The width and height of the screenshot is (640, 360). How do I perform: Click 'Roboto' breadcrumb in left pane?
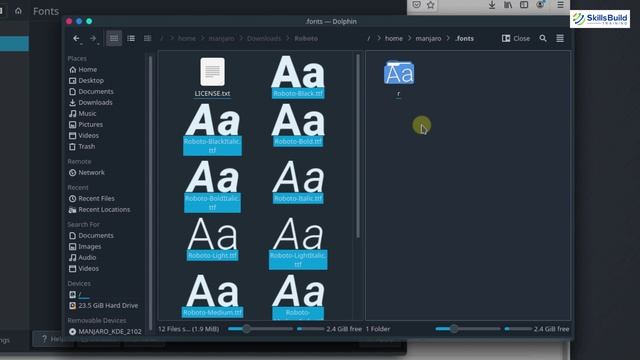coord(306,38)
